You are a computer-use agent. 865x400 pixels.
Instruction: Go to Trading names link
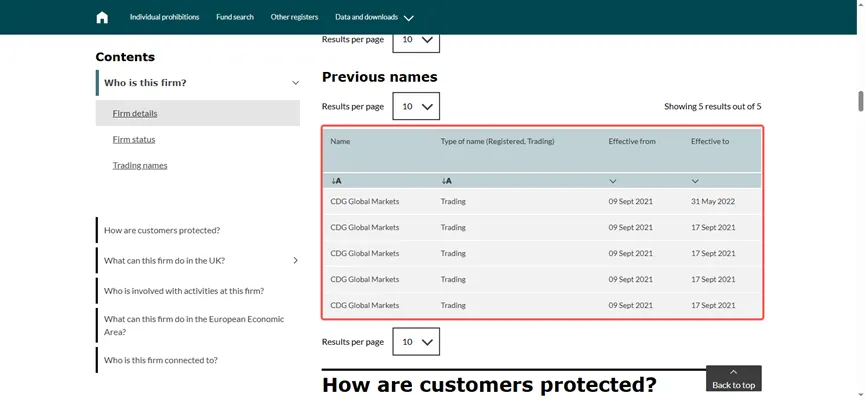pos(140,166)
